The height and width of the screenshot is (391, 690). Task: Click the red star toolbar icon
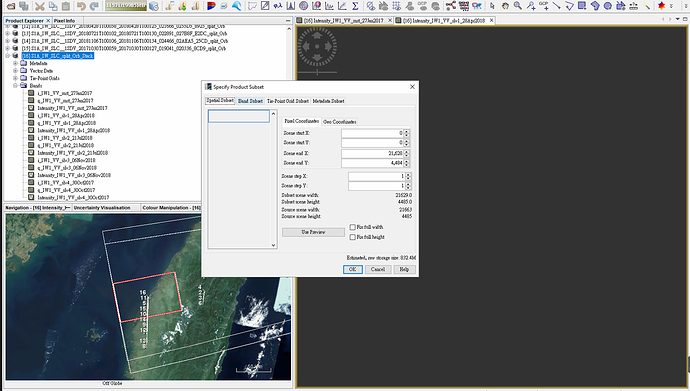click(x=661, y=6)
